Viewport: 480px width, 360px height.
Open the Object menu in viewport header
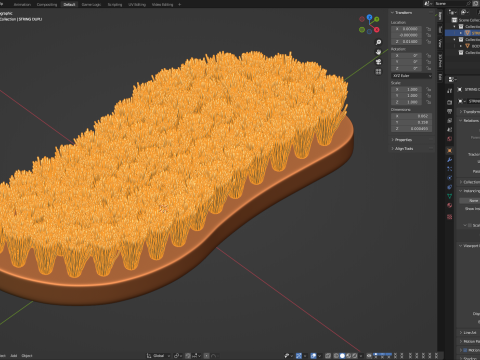coord(27,356)
